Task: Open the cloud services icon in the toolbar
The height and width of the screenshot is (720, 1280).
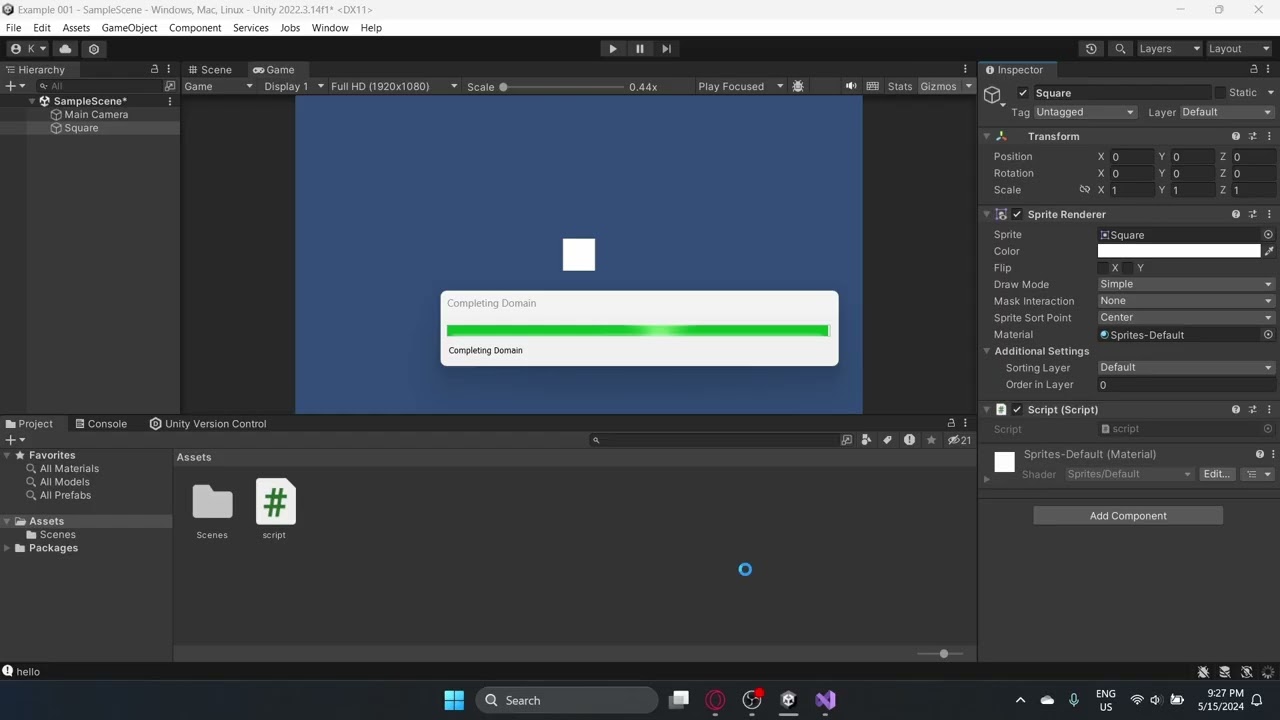Action: tap(66, 48)
